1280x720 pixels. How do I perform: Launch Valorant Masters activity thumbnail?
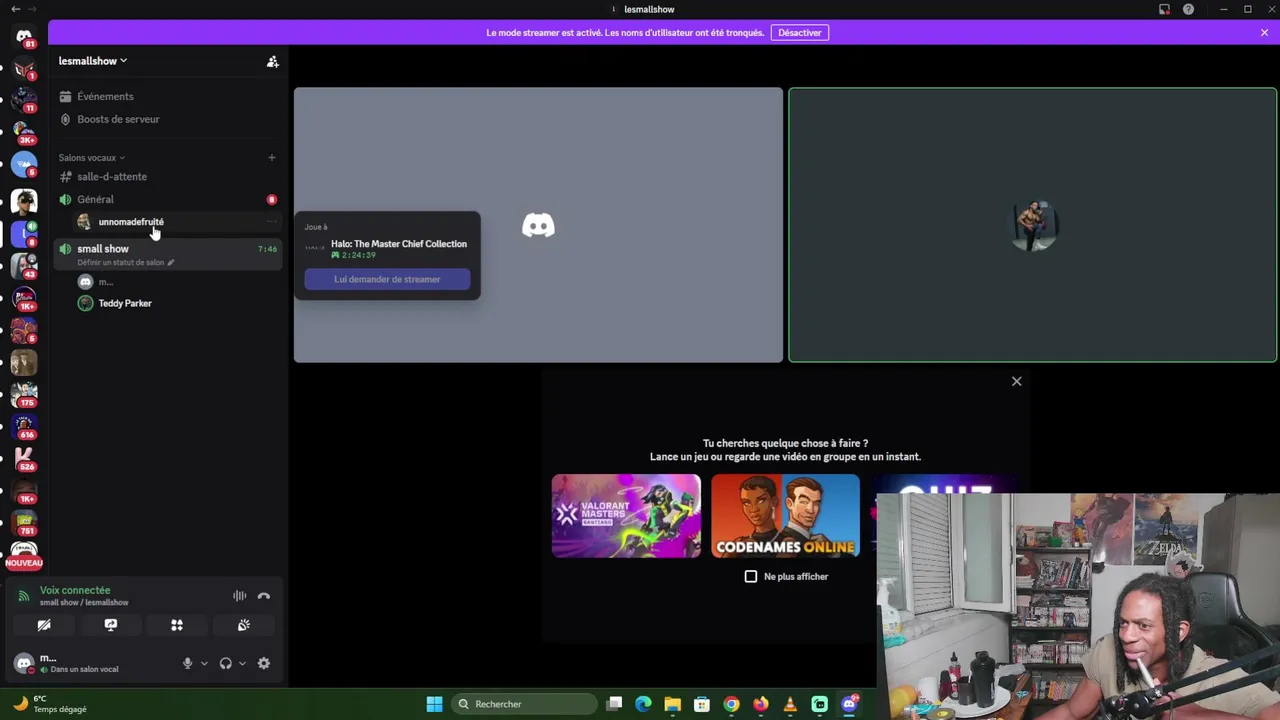click(x=626, y=516)
